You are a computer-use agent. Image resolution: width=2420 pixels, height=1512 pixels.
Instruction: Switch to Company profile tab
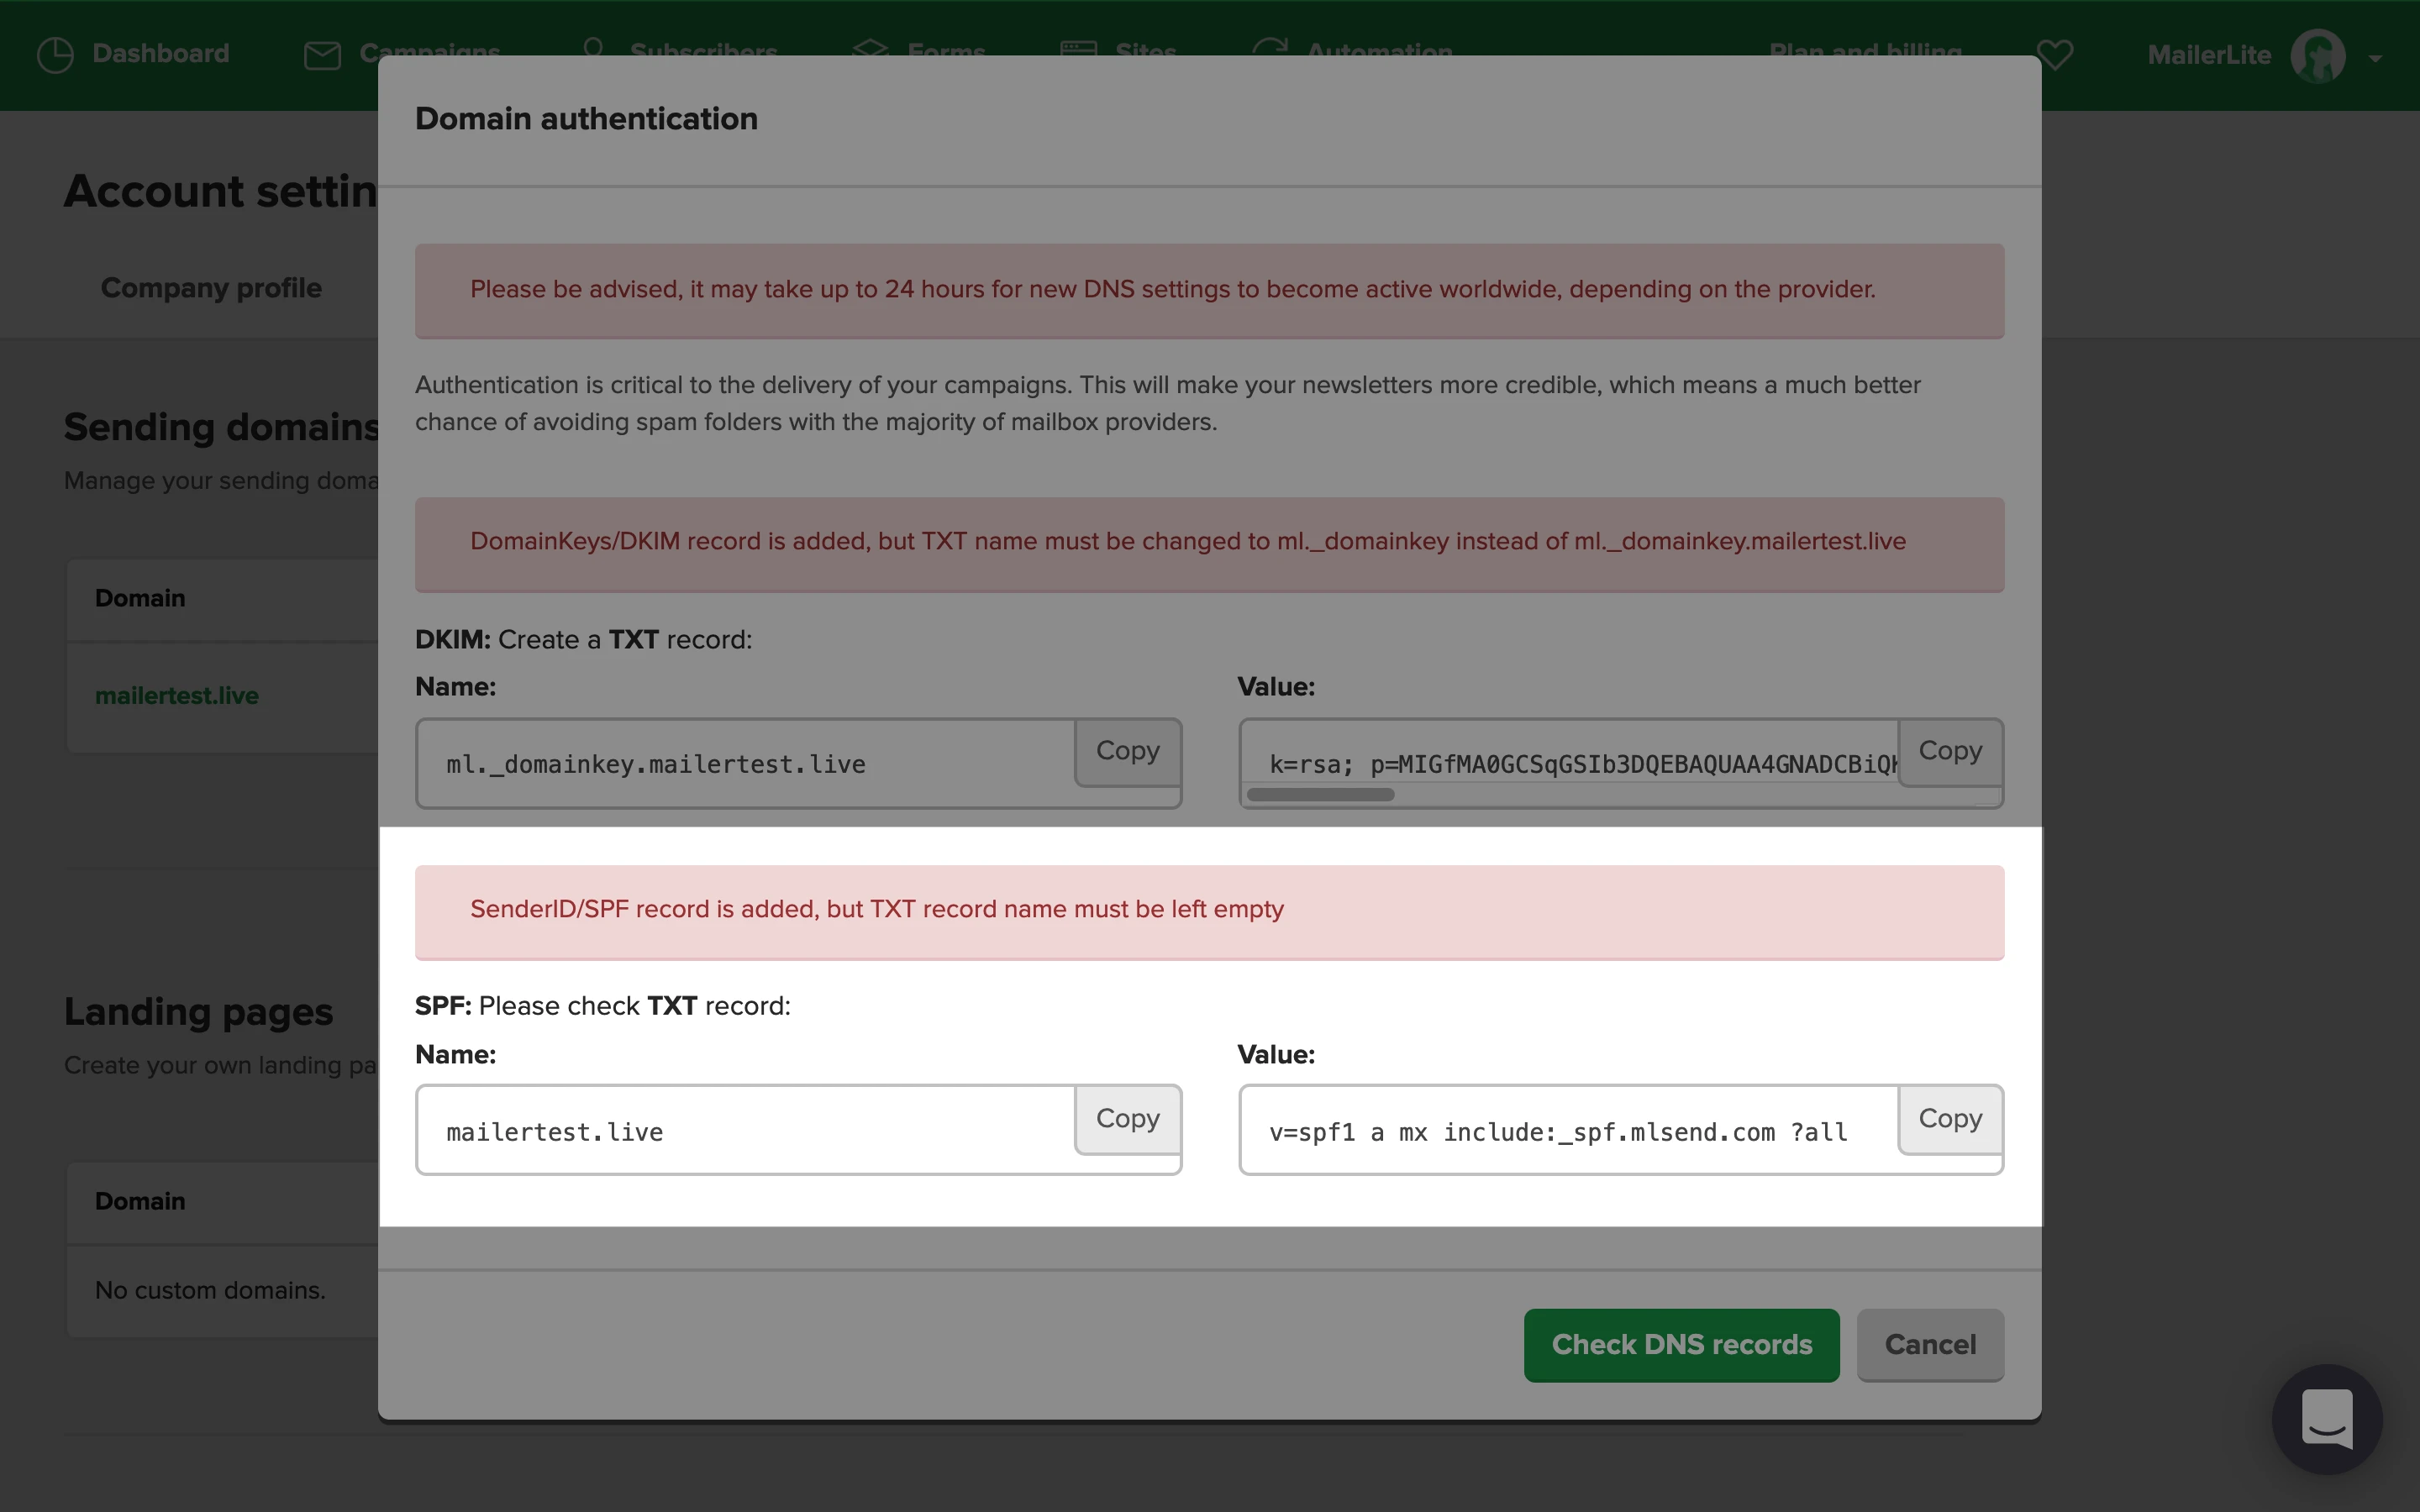click(211, 288)
